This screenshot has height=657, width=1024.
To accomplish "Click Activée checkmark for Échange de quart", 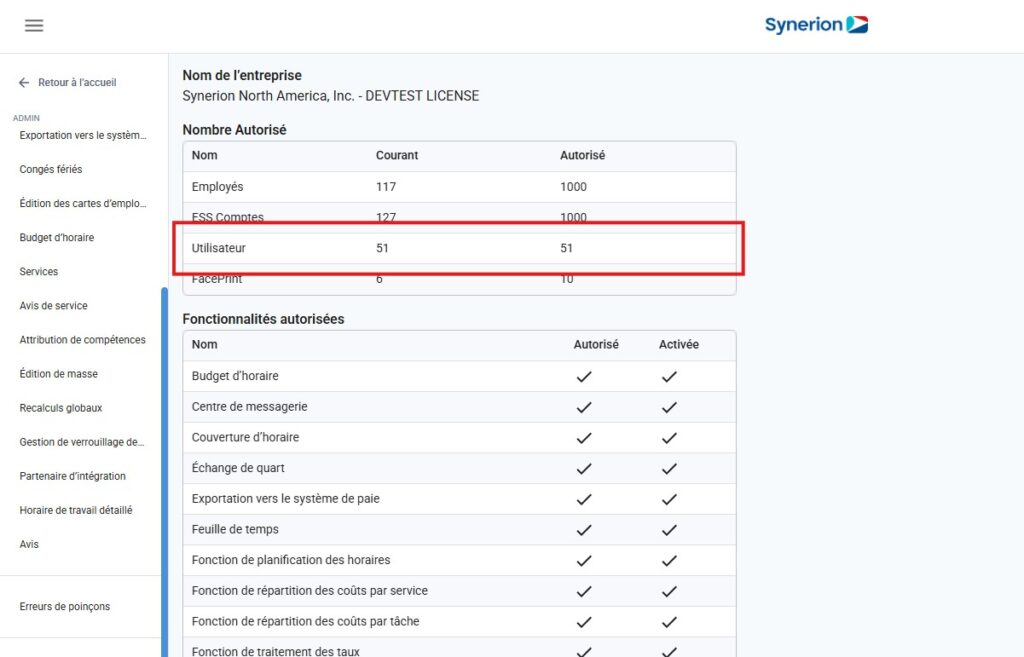I will click(669, 468).
